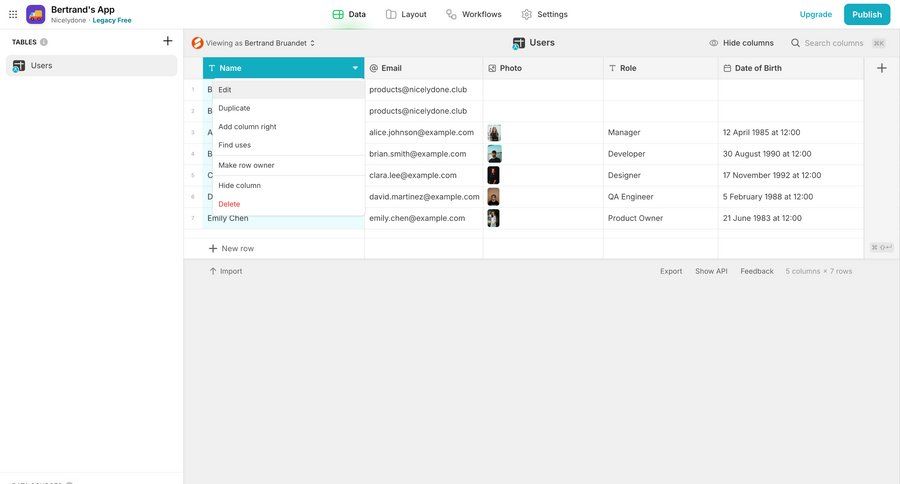Select the Product Owner role cell

[661, 218]
